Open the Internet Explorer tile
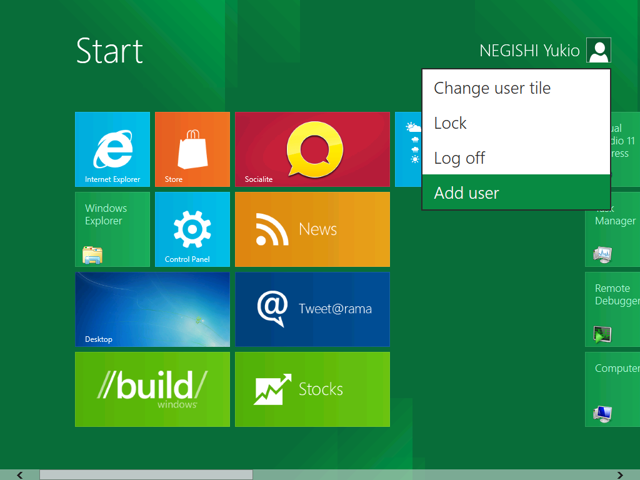This screenshot has height=480, width=640. coord(112,149)
